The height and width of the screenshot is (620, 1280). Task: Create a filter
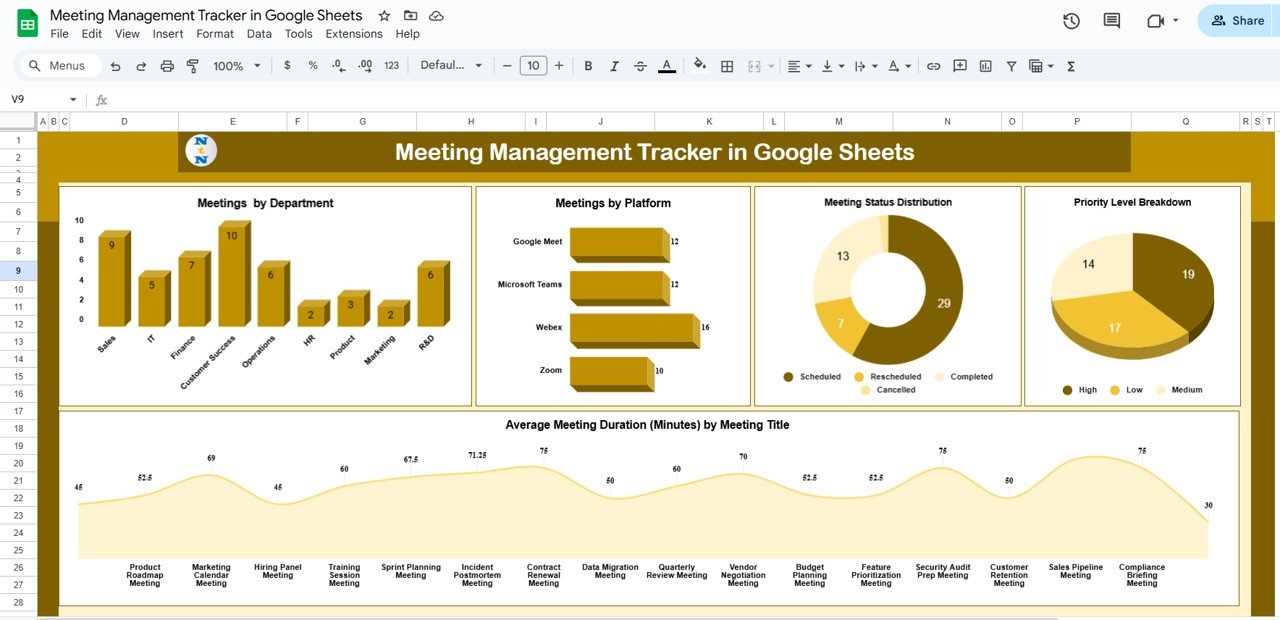coord(1011,65)
